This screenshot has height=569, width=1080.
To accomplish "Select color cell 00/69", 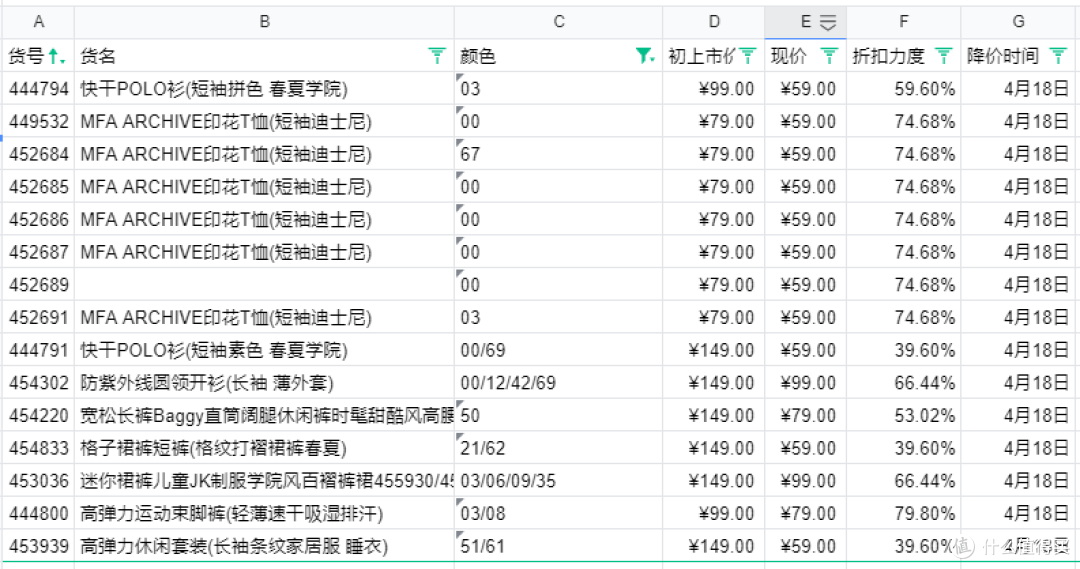I will click(559, 351).
